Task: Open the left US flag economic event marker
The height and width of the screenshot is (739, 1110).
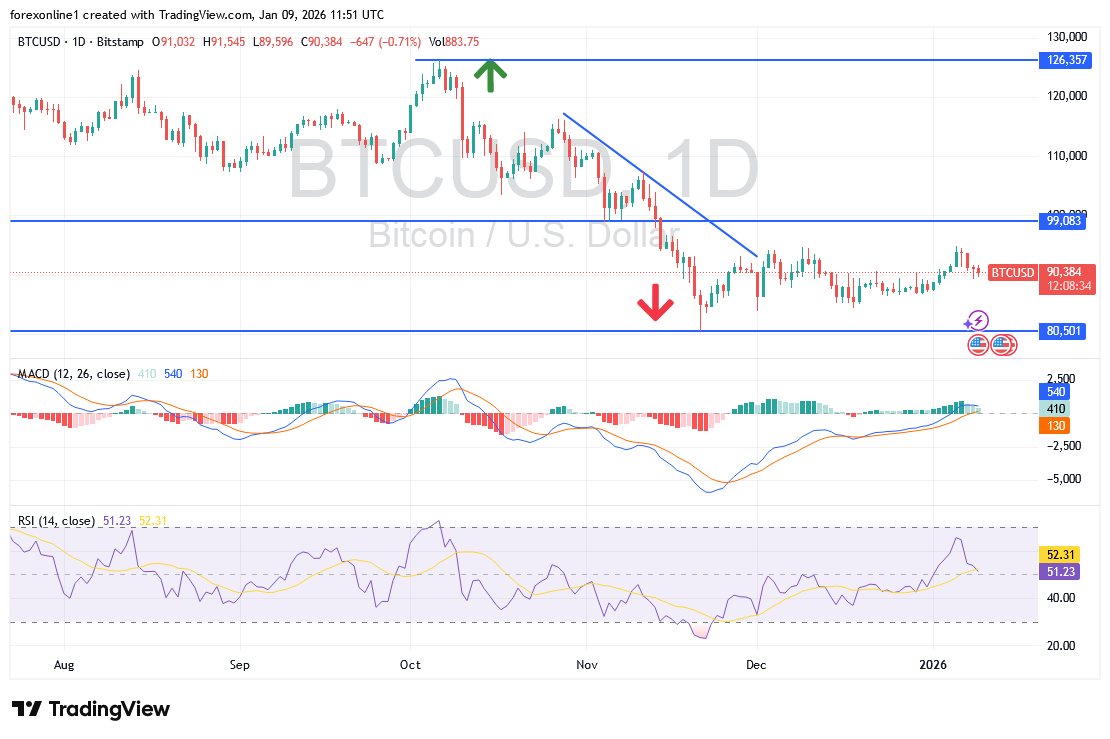Action: [977, 344]
